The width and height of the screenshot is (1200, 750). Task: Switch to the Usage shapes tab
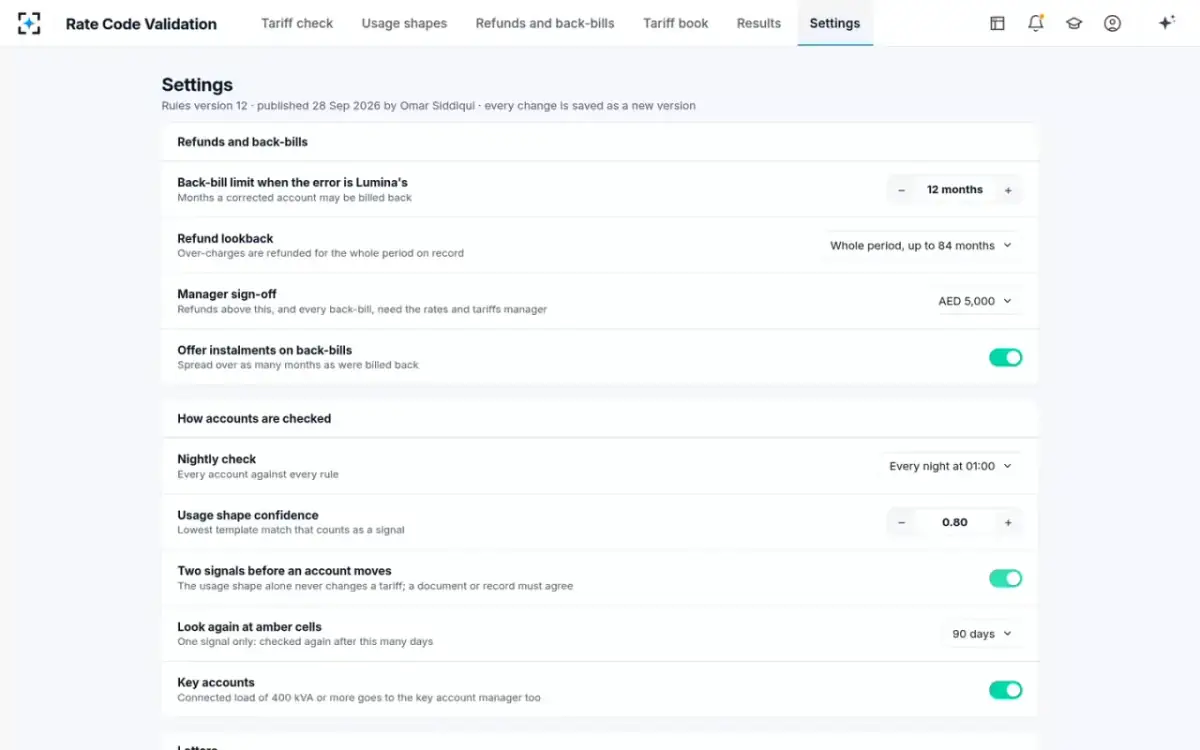click(x=404, y=23)
